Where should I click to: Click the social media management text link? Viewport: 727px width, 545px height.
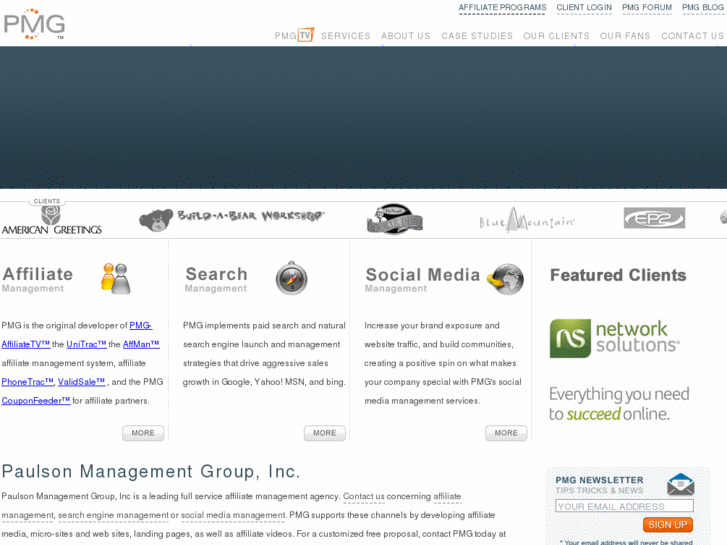233,515
